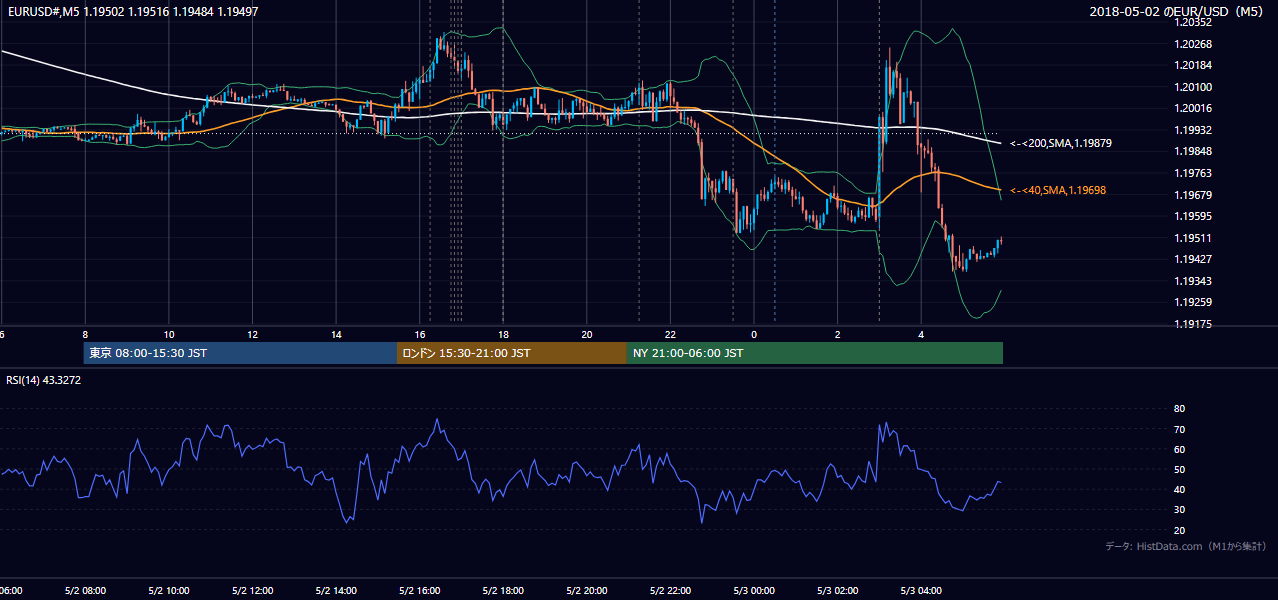Screen dimensions: 1278x600
Task: Click hour label 12 under price chart
Action: (253, 334)
